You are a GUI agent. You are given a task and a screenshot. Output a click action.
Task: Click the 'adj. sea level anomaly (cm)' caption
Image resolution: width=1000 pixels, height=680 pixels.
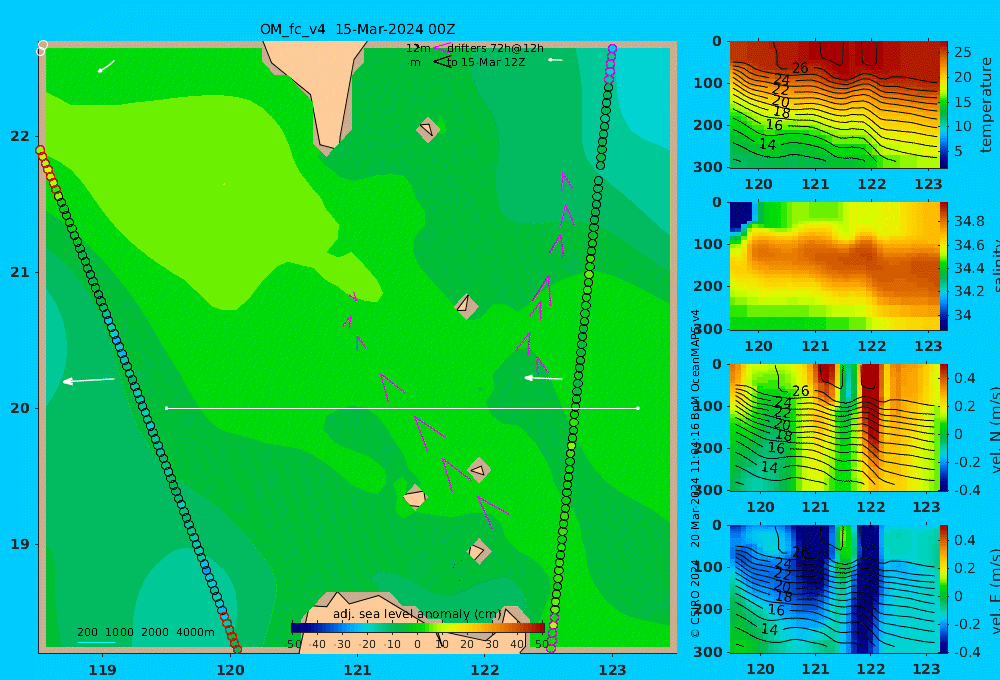(417, 614)
